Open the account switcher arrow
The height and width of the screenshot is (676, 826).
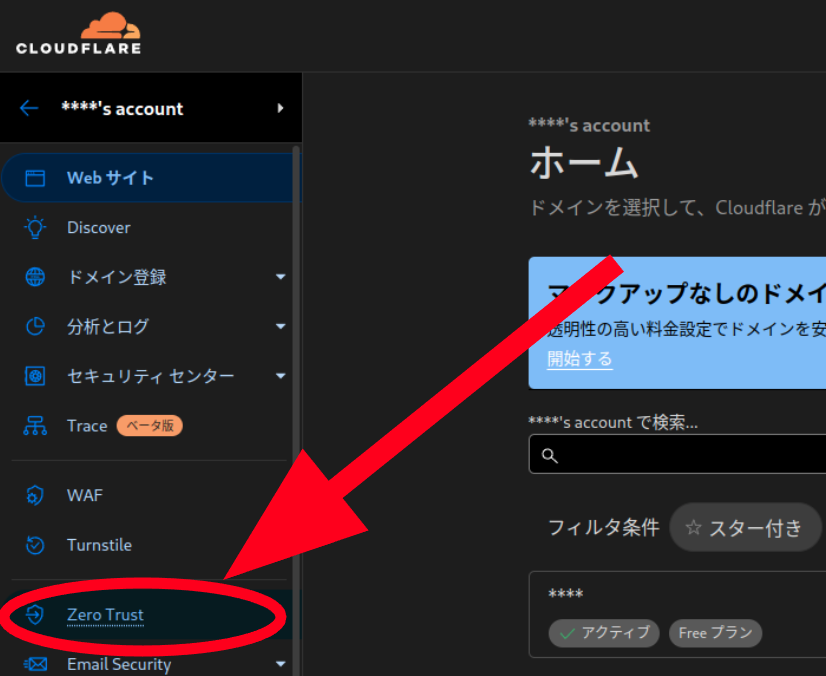[280, 108]
